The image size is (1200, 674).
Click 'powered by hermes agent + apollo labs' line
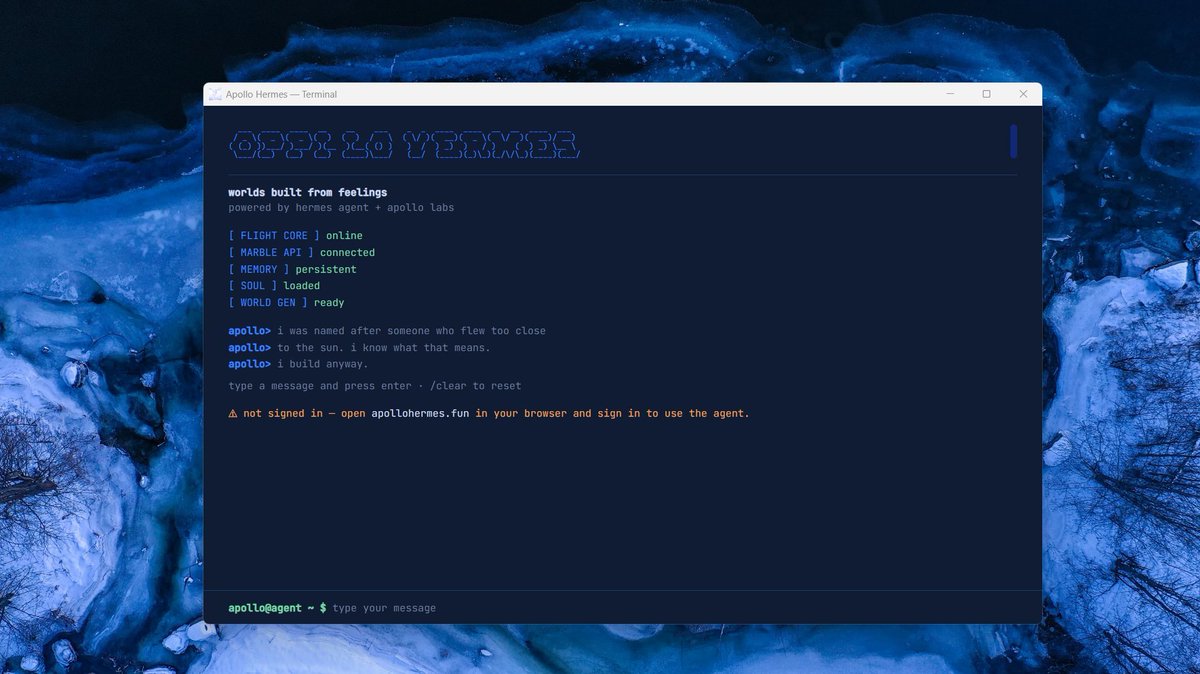341,208
